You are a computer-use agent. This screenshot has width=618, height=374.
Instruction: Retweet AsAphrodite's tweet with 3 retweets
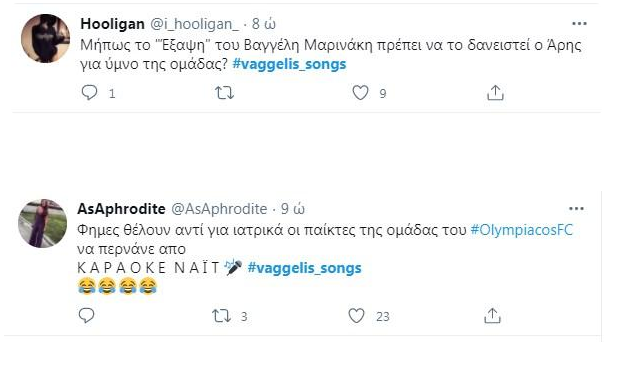click(222, 316)
